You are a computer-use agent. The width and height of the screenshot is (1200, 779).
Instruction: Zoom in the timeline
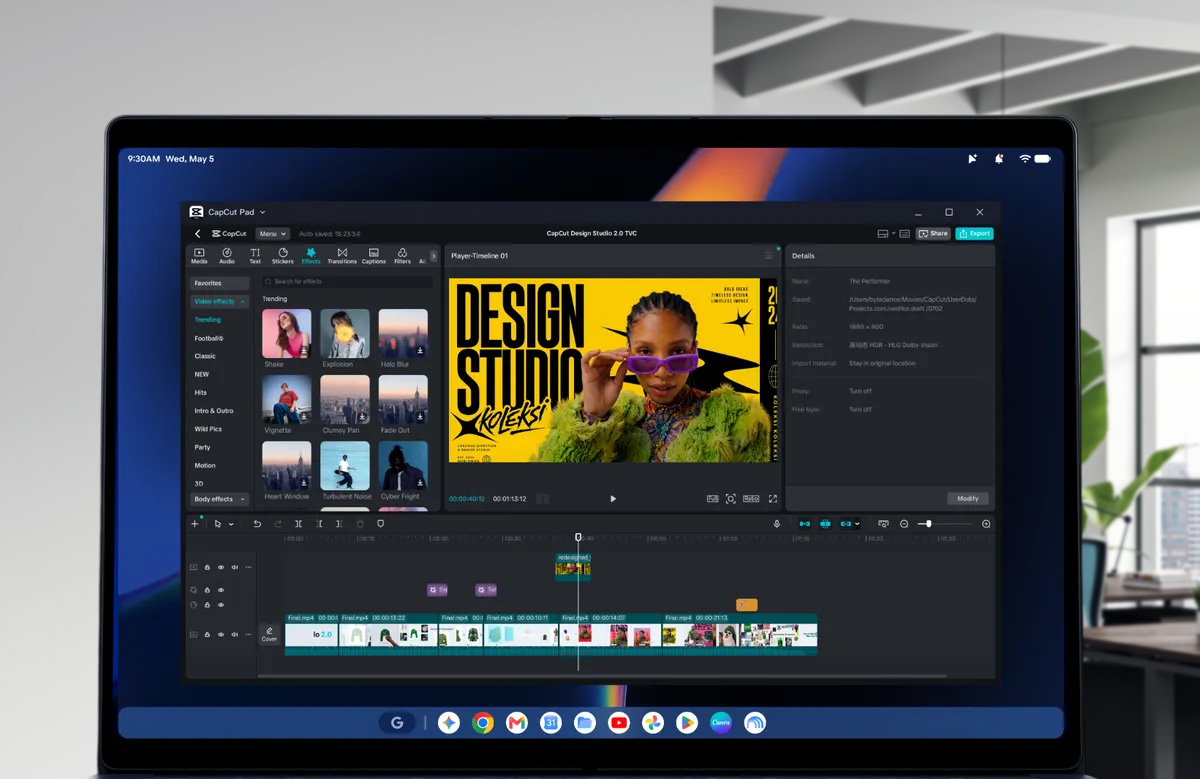[x=986, y=524]
